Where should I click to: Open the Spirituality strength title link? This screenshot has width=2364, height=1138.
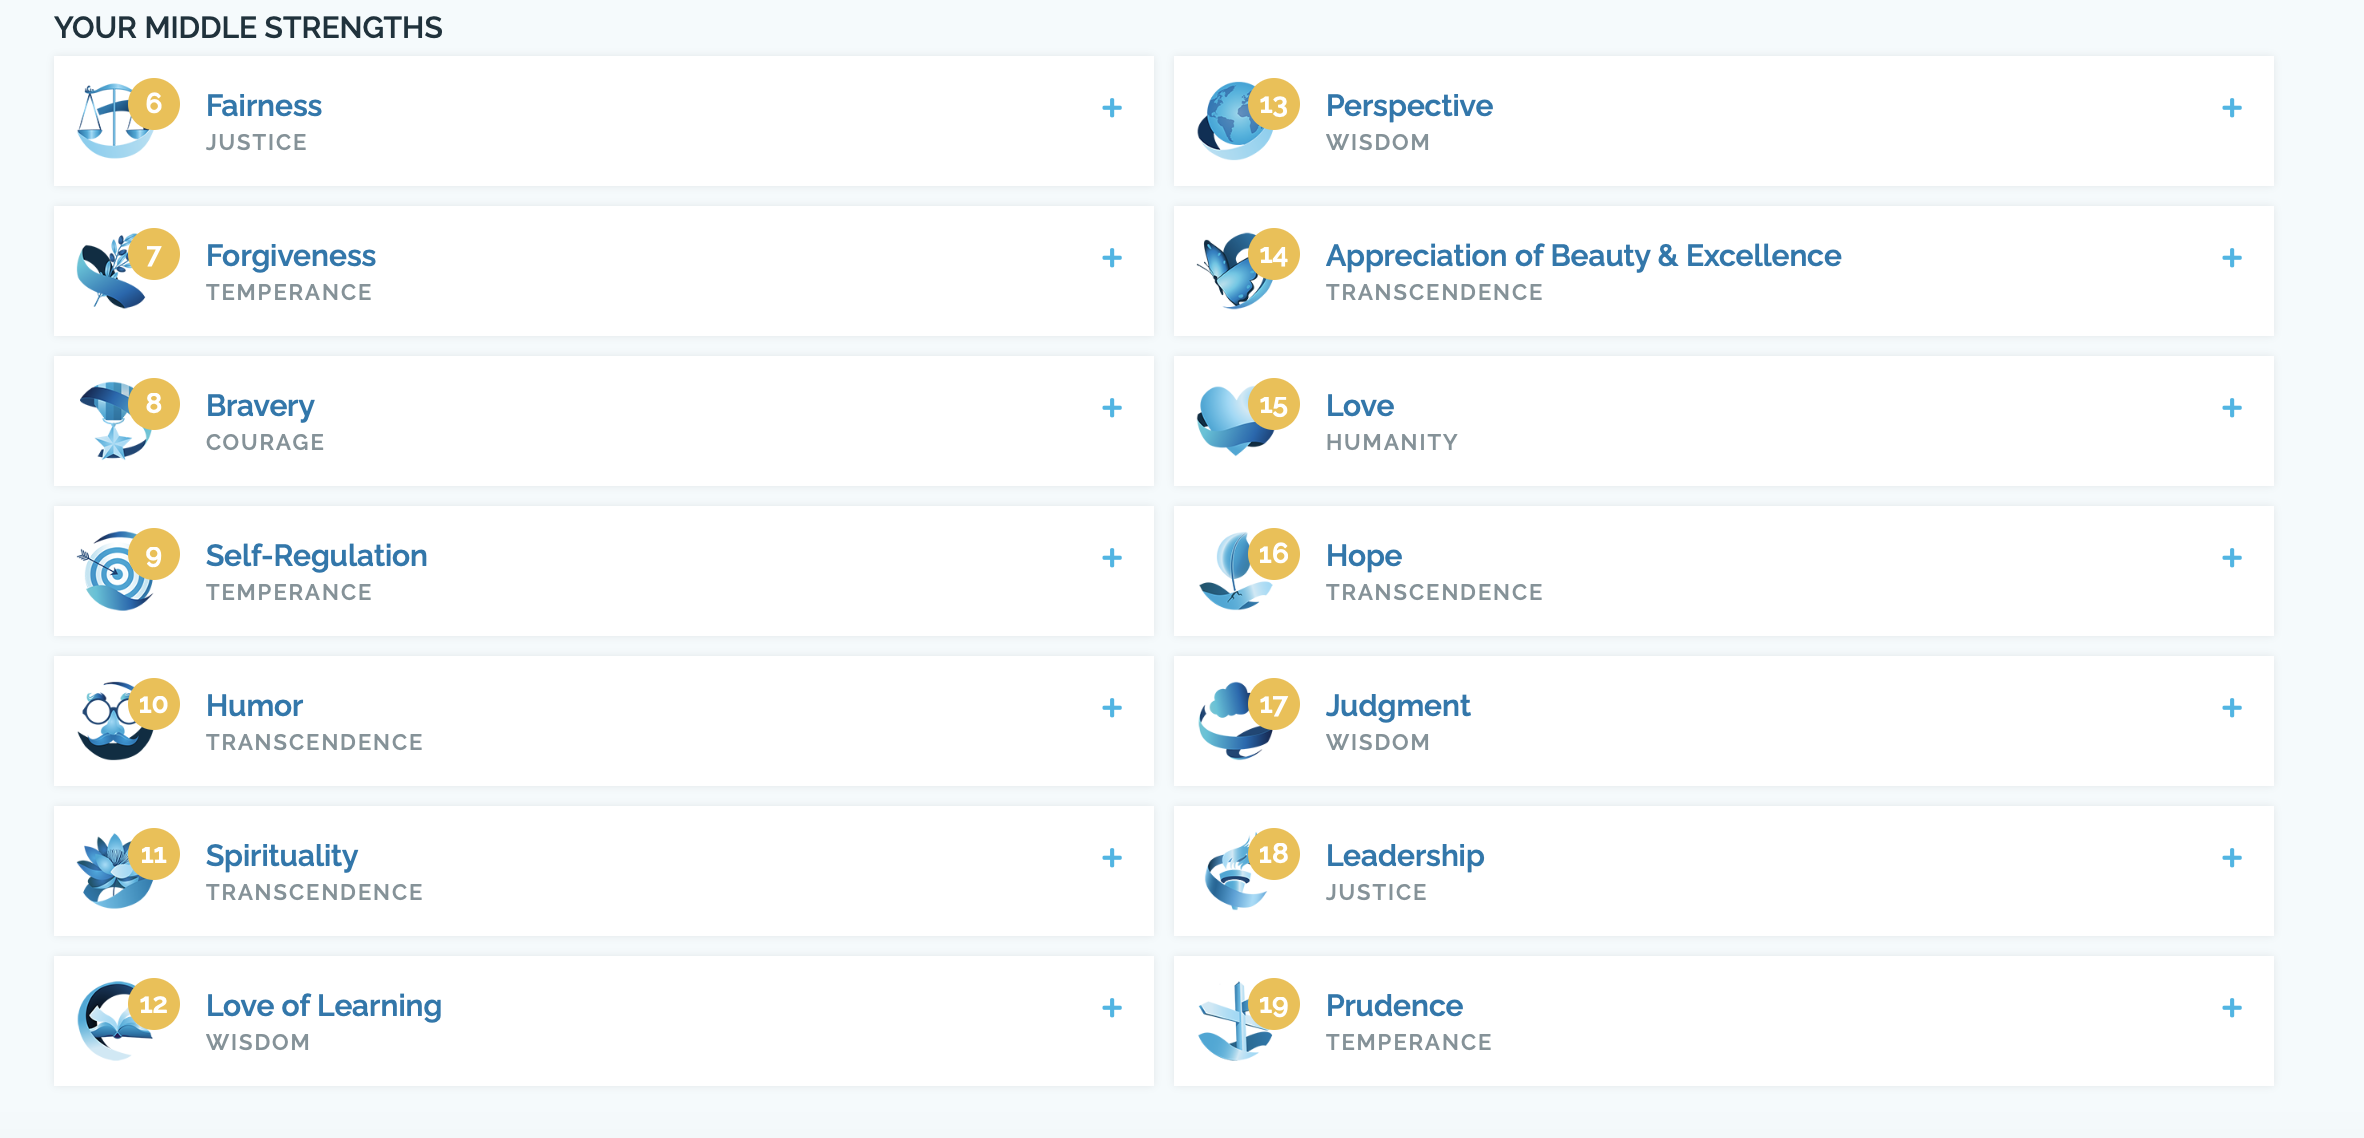pyautogui.click(x=282, y=856)
